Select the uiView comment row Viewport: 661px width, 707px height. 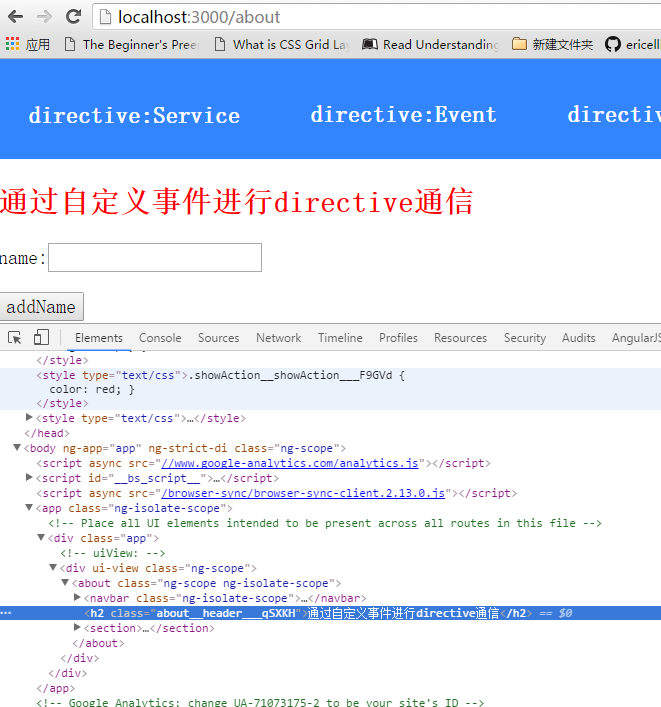113,553
